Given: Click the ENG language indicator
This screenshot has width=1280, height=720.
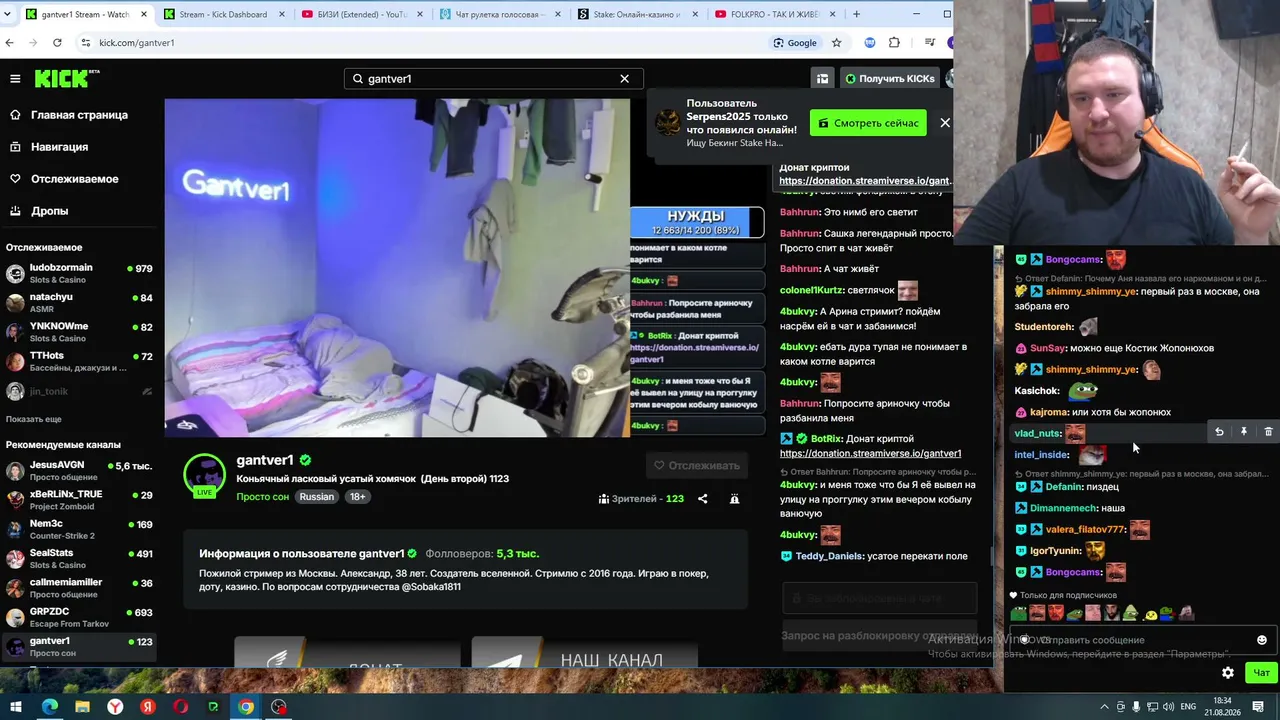Looking at the screenshot, I should coord(1188,707).
